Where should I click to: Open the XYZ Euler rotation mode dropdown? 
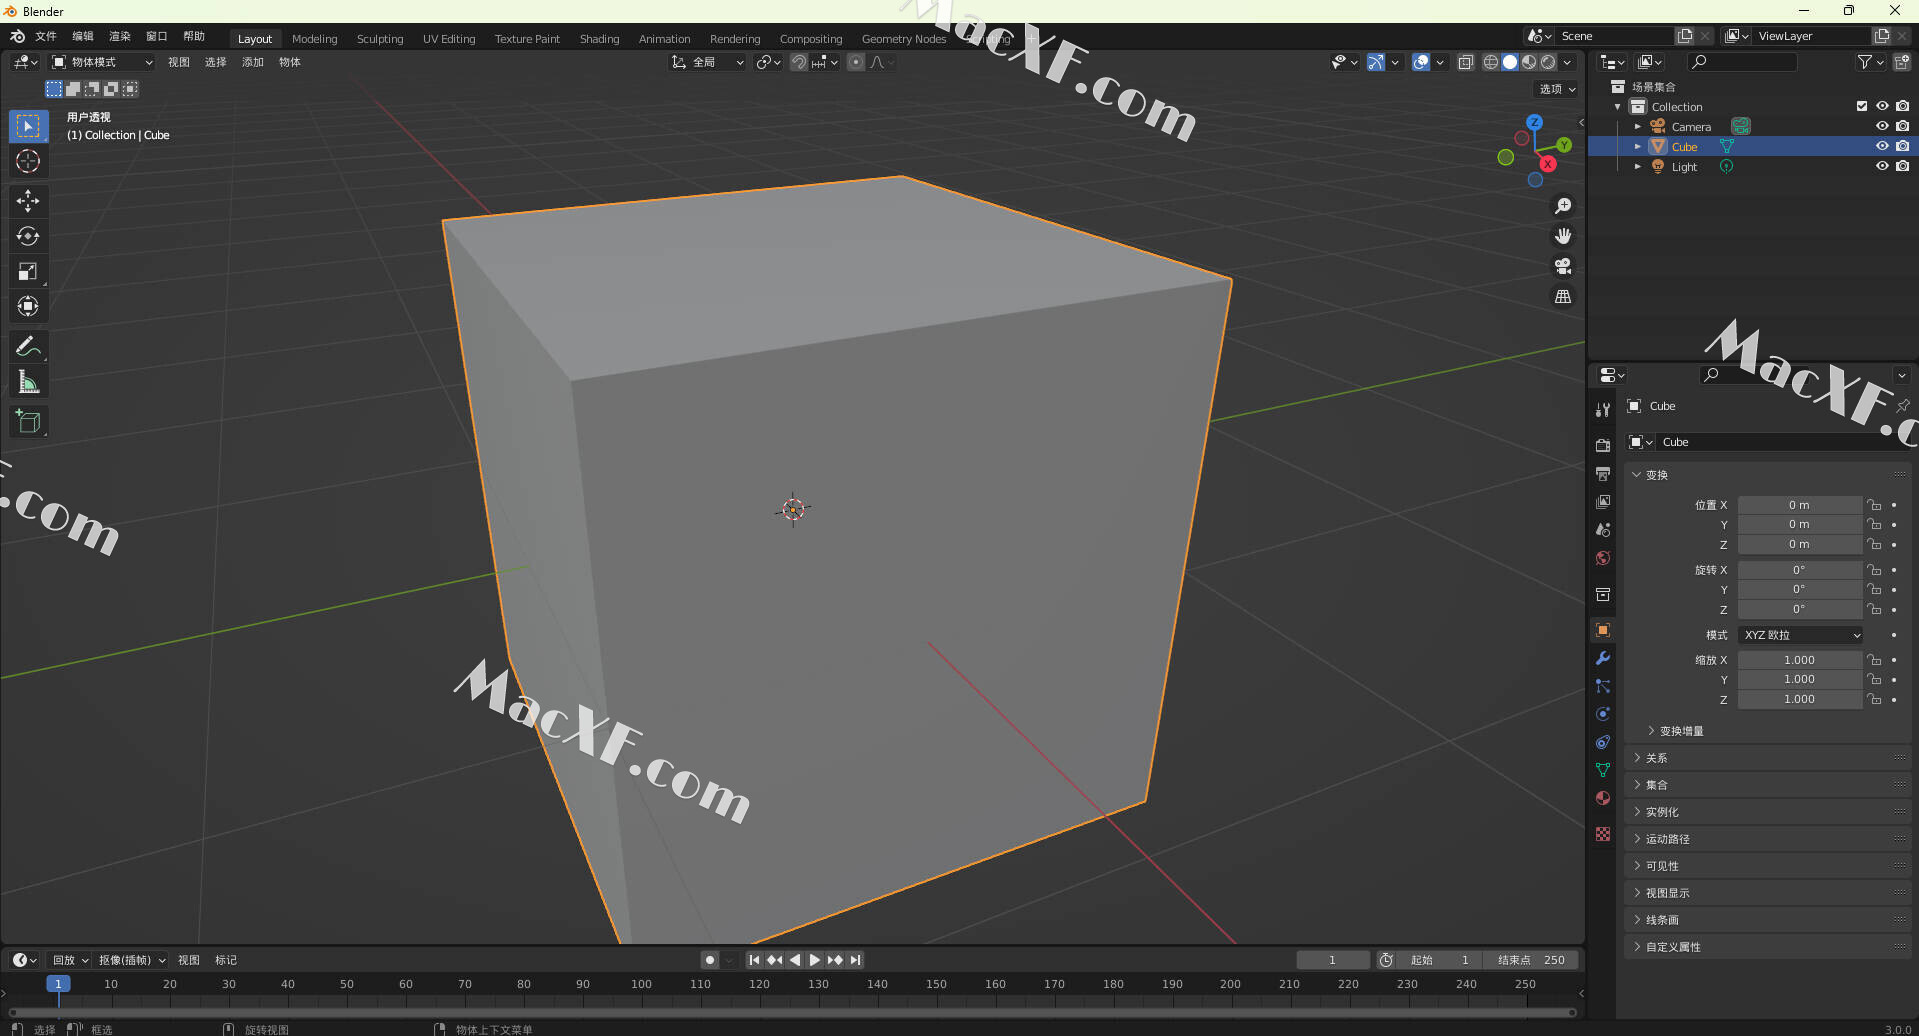coord(1800,635)
